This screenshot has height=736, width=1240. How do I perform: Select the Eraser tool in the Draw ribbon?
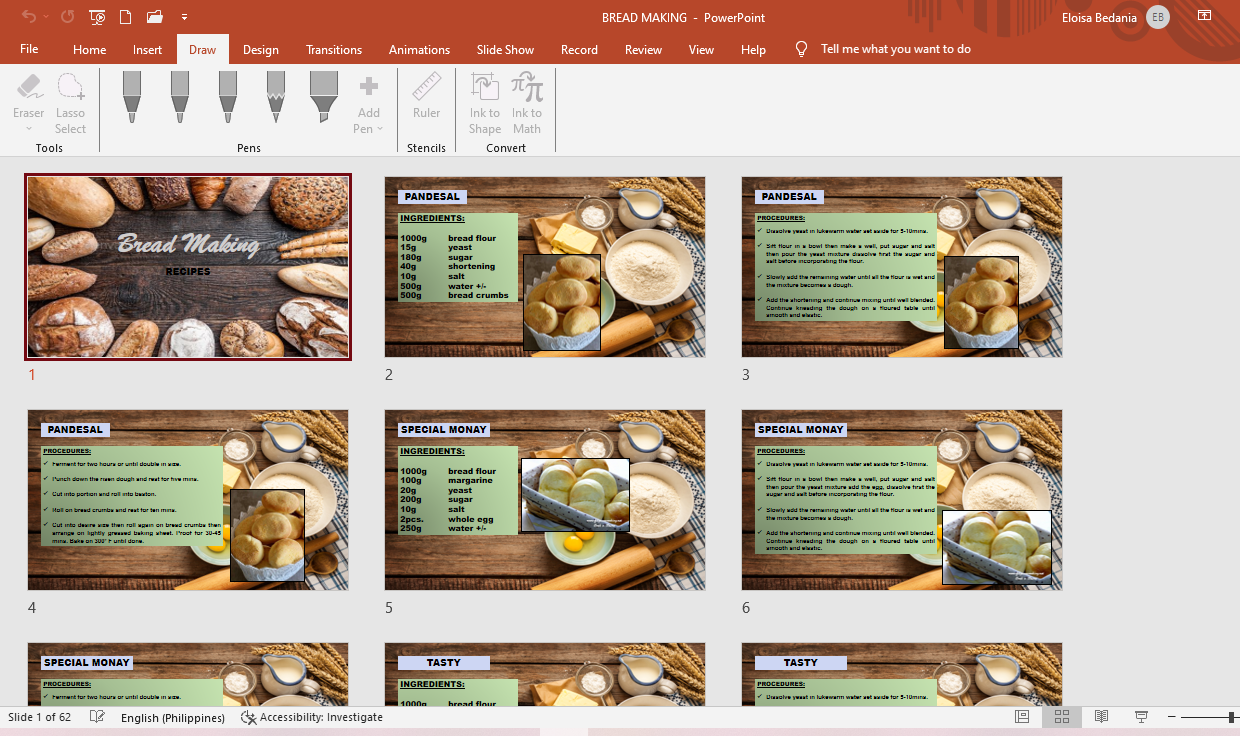(x=28, y=102)
